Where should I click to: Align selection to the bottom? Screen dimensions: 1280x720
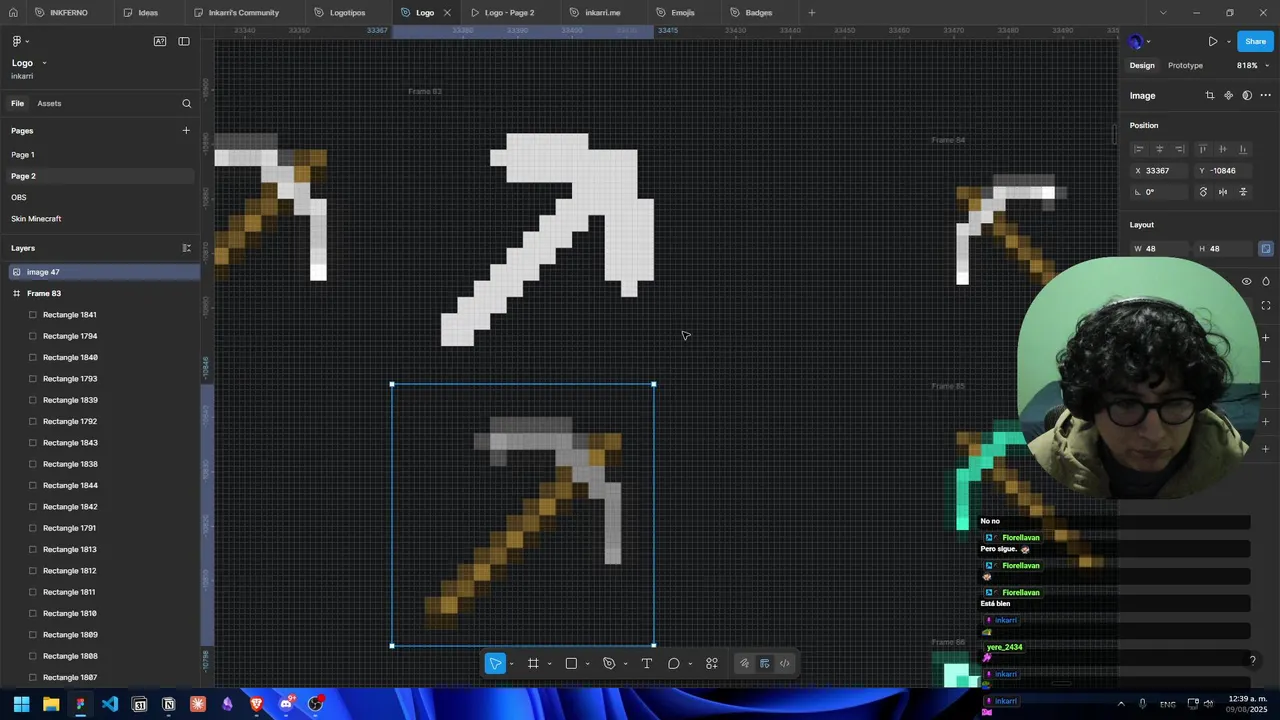1243,149
